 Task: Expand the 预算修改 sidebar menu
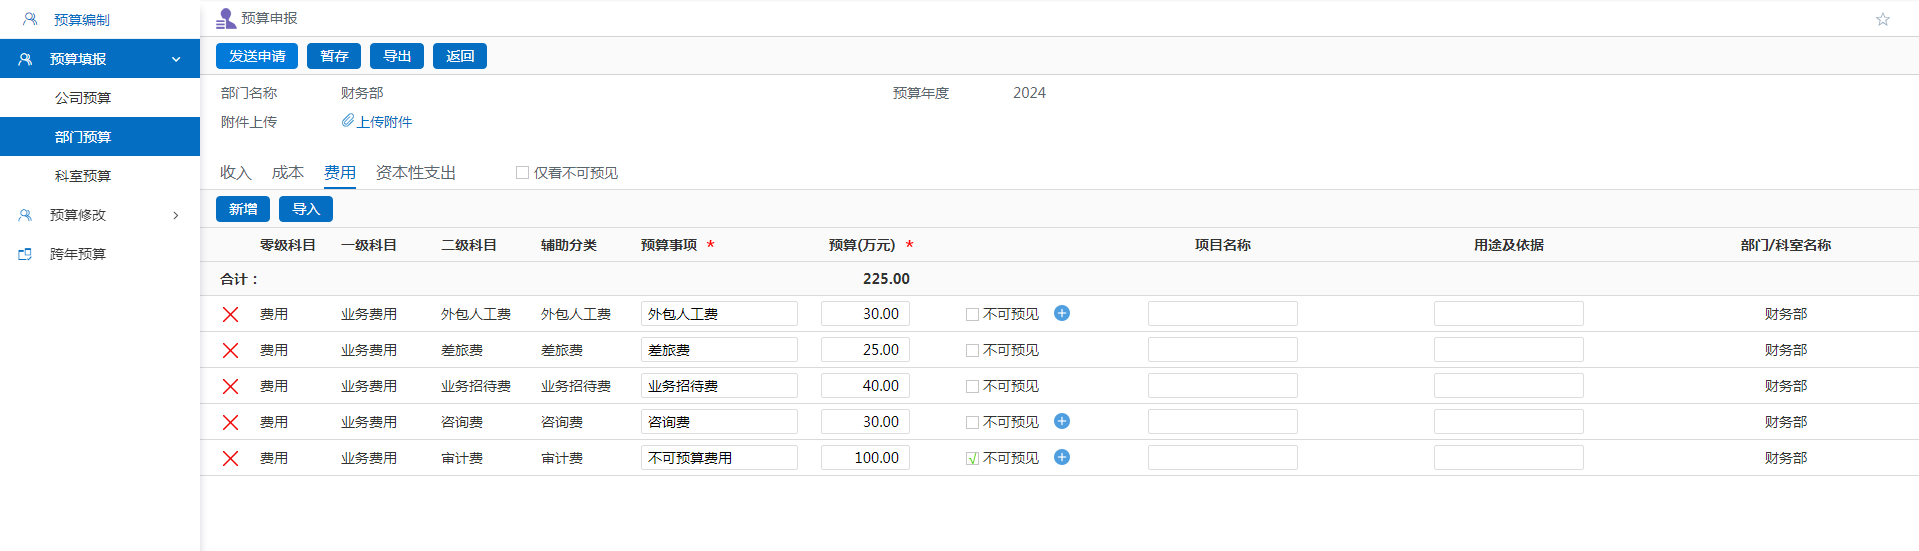tap(176, 215)
